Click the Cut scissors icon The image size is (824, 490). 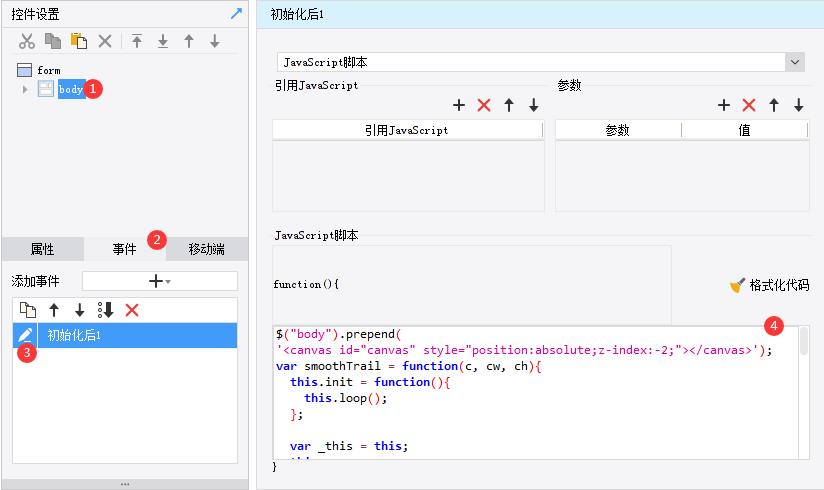click(x=27, y=41)
